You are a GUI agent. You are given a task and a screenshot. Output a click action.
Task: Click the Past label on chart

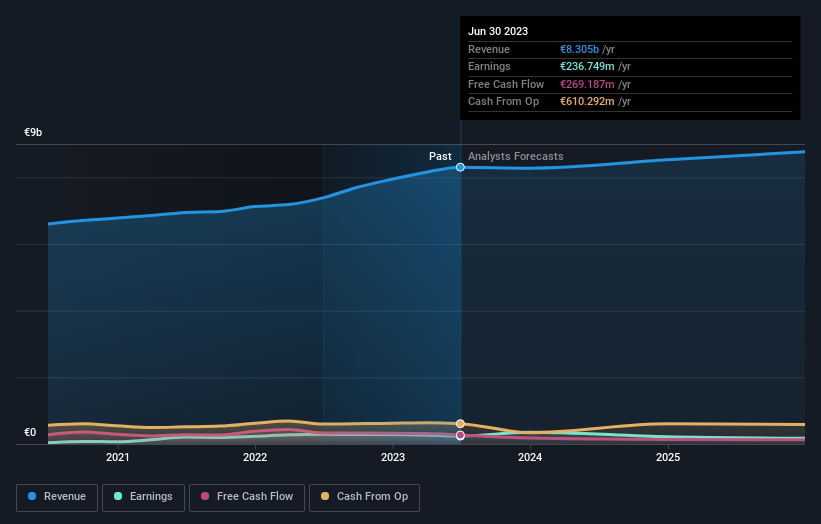[x=440, y=156]
